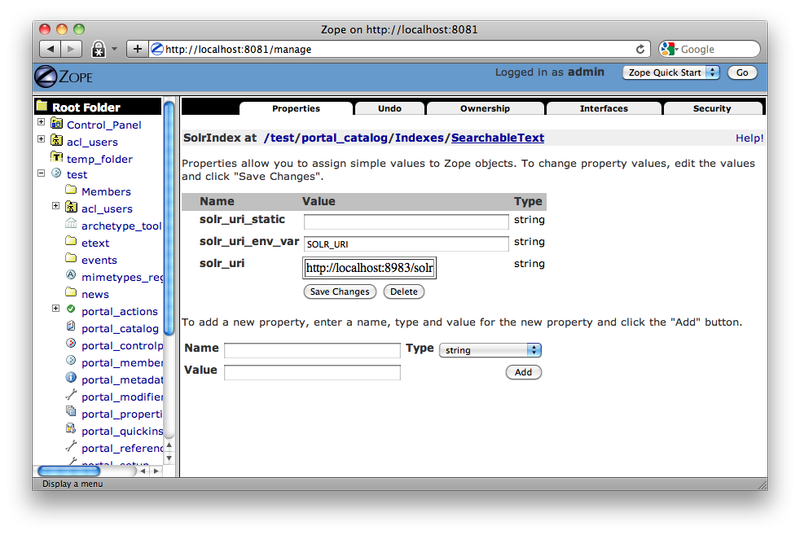800x535 pixels.
Task: Click the new property Value field
Action: (x=312, y=372)
